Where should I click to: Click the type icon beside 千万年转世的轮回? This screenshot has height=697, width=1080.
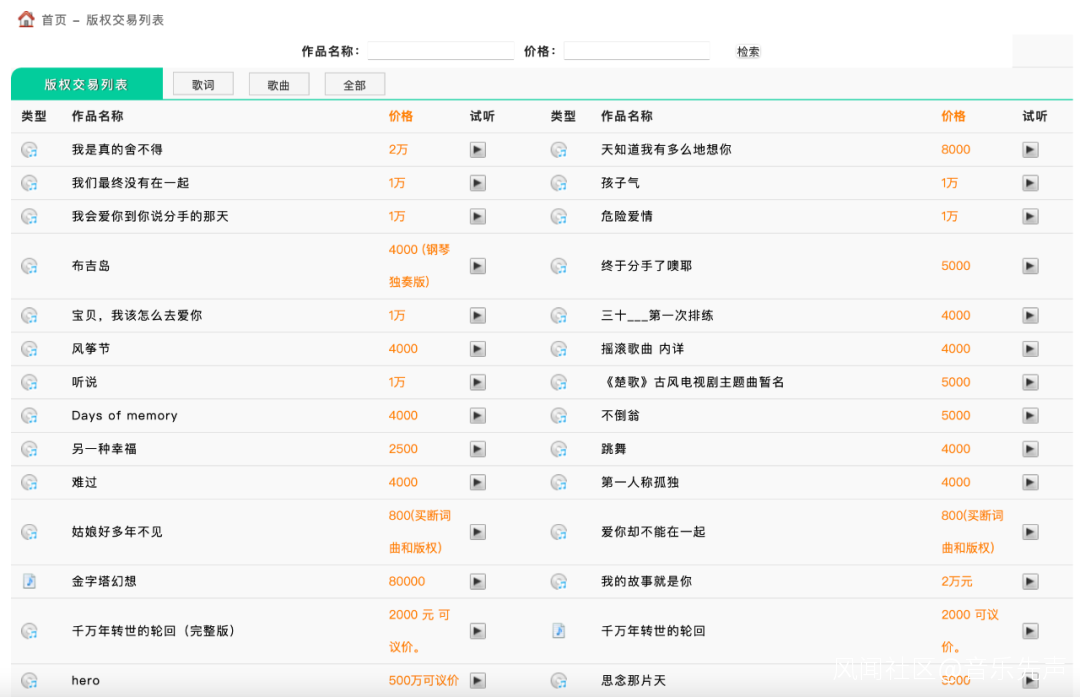(x=559, y=631)
